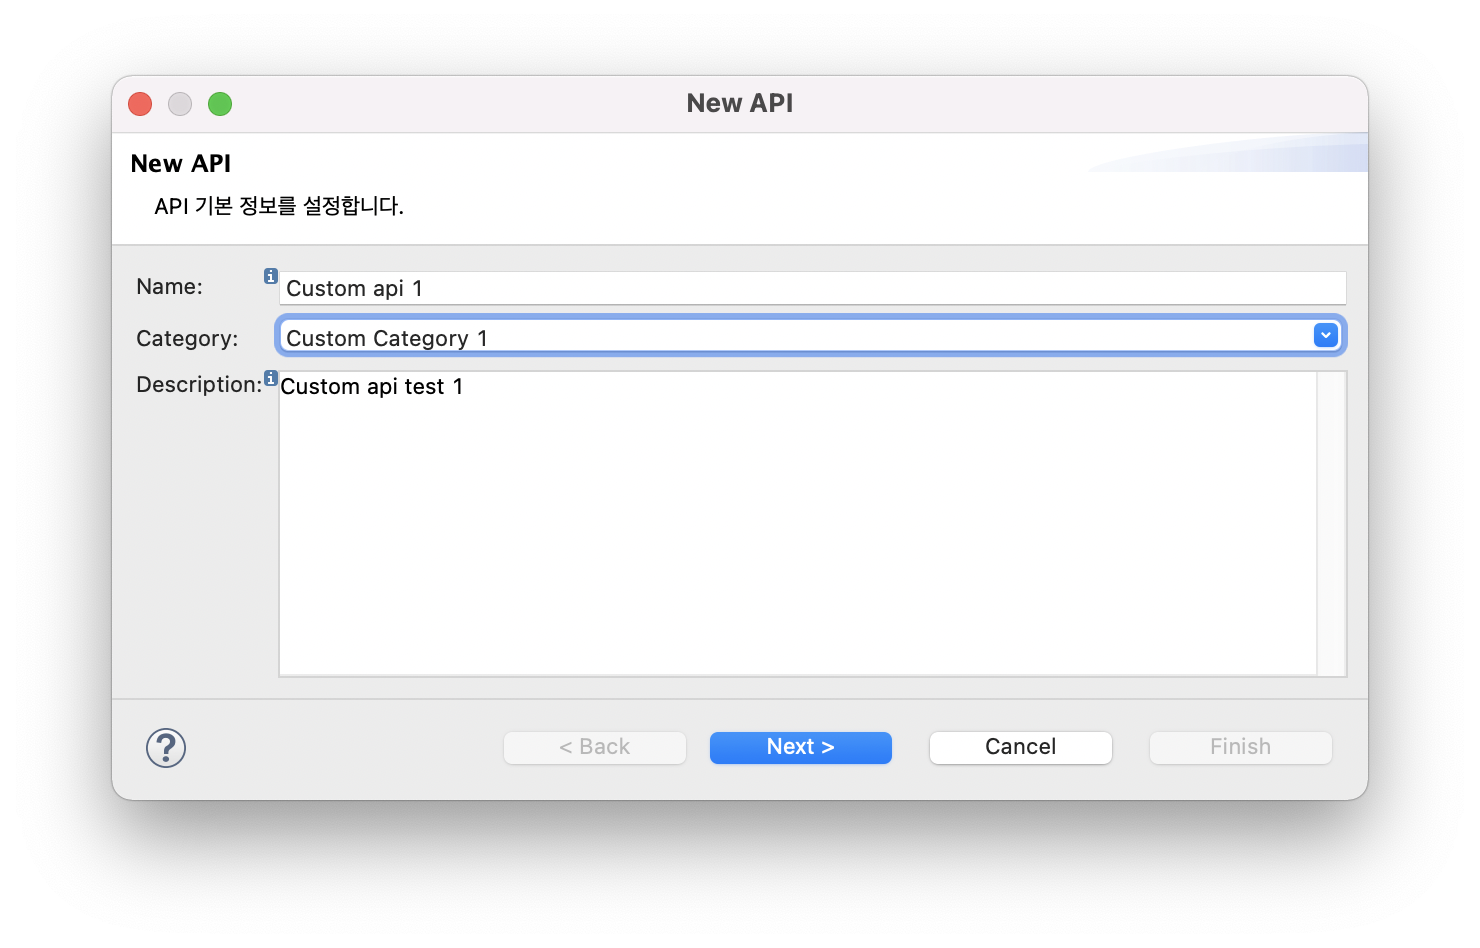This screenshot has height=948, width=1480.
Task: Click Next to proceed in the wizard
Action: (800, 747)
